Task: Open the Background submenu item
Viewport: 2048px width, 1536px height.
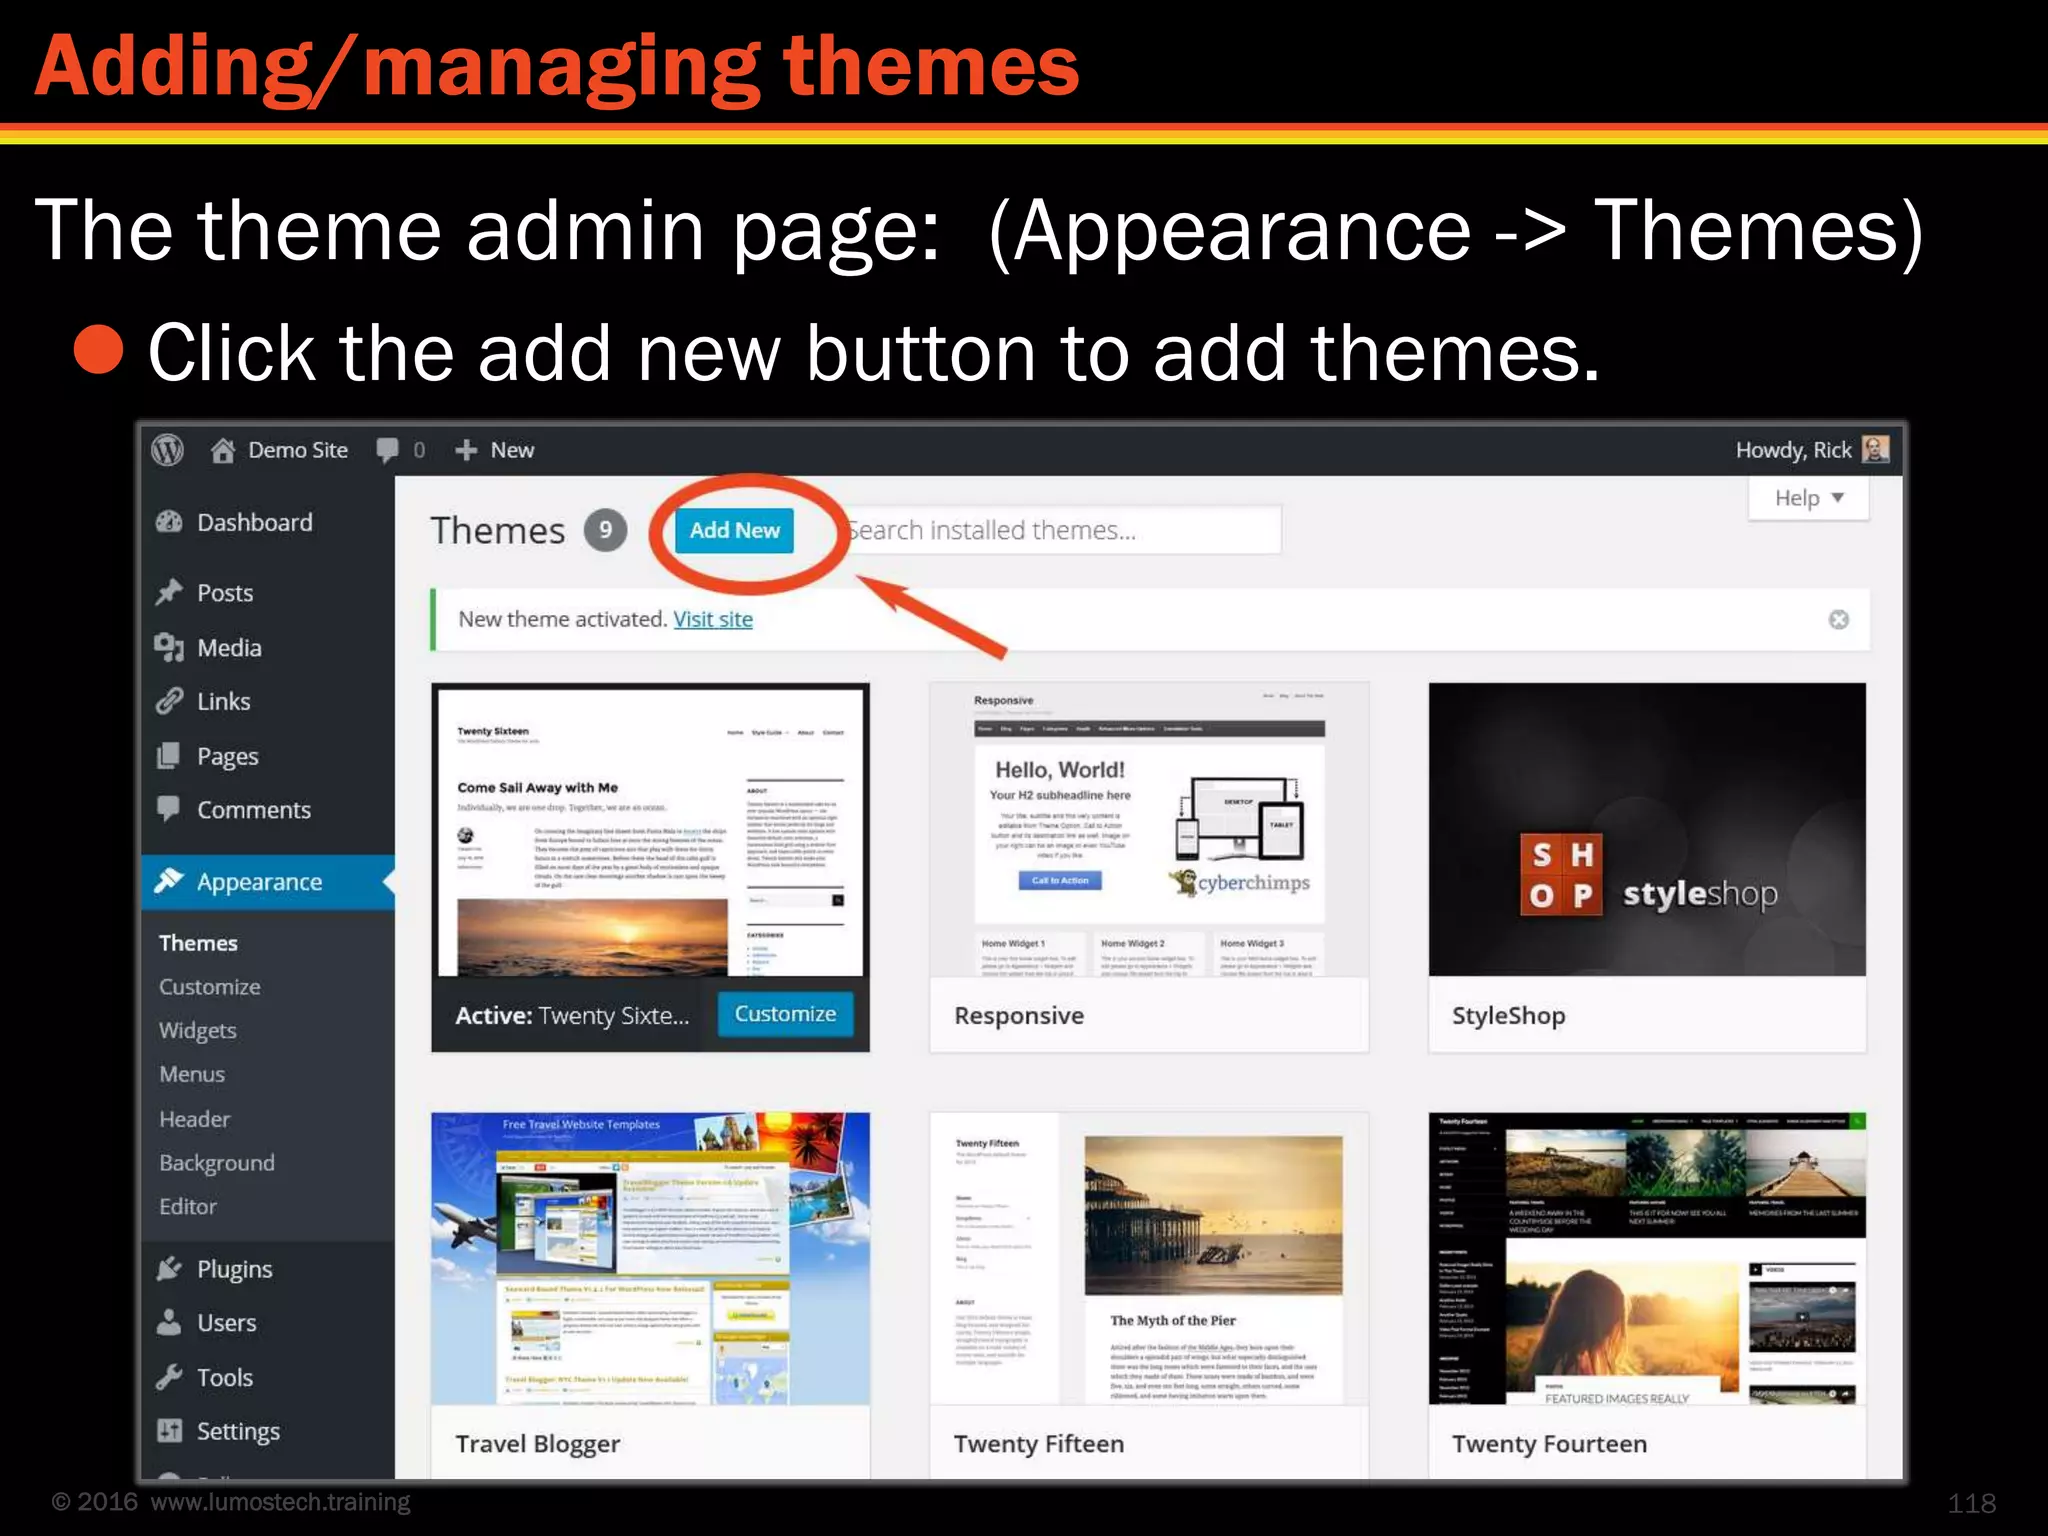Action: tap(217, 1163)
